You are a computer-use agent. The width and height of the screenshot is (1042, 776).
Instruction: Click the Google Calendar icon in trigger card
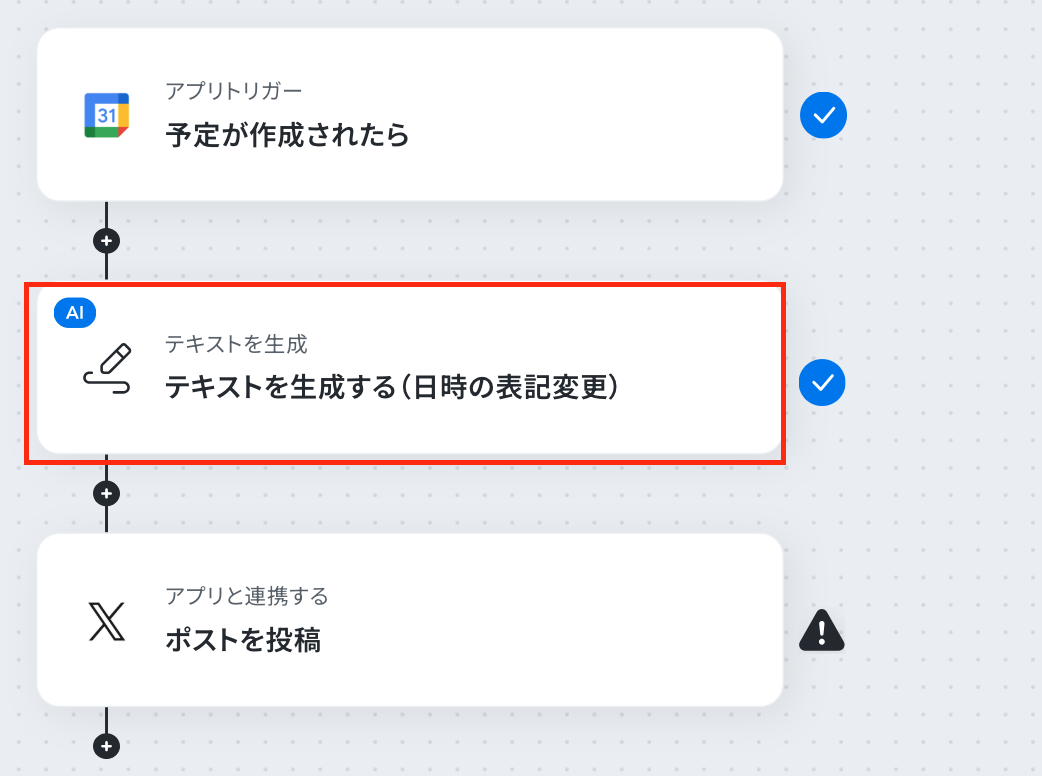click(x=106, y=115)
